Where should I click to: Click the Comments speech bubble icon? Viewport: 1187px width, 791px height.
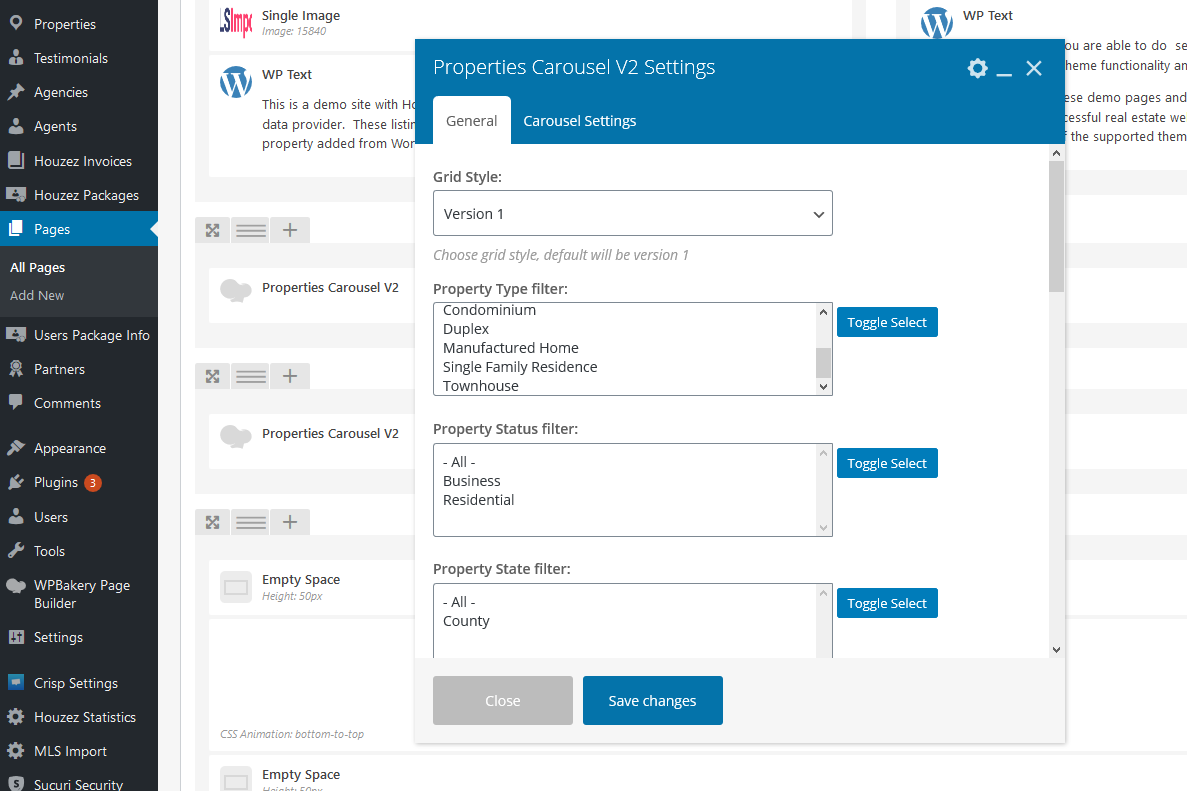tap(16, 403)
